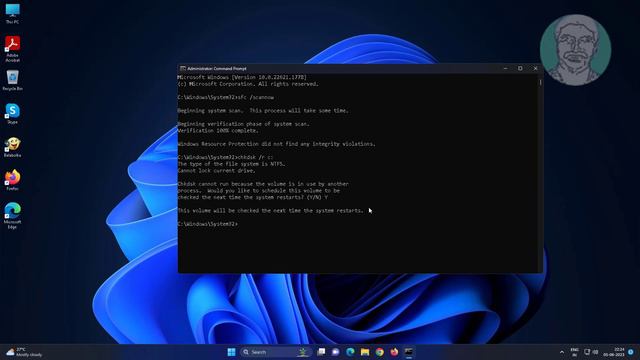The width and height of the screenshot is (640, 360).
Task: Click the taskbar Search box
Action: [x=276, y=352]
